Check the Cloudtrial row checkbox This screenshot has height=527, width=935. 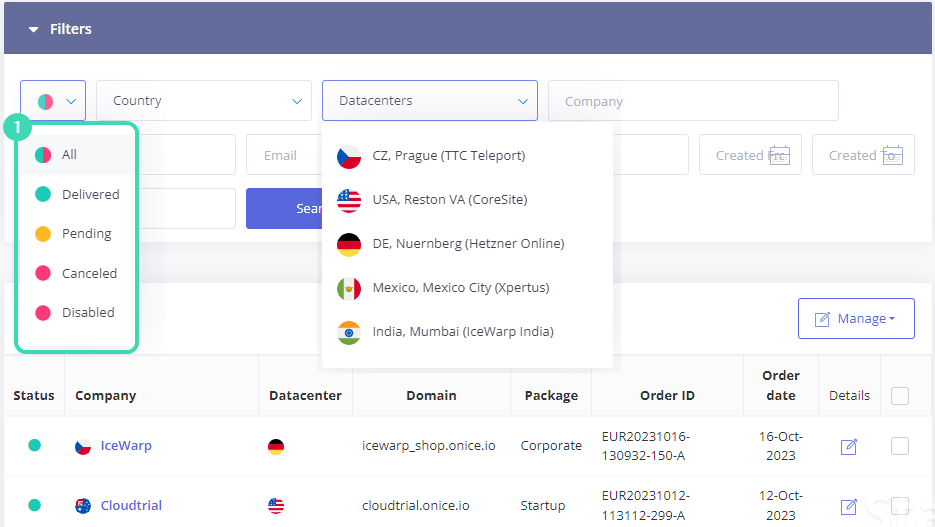pyautogui.click(x=900, y=506)
